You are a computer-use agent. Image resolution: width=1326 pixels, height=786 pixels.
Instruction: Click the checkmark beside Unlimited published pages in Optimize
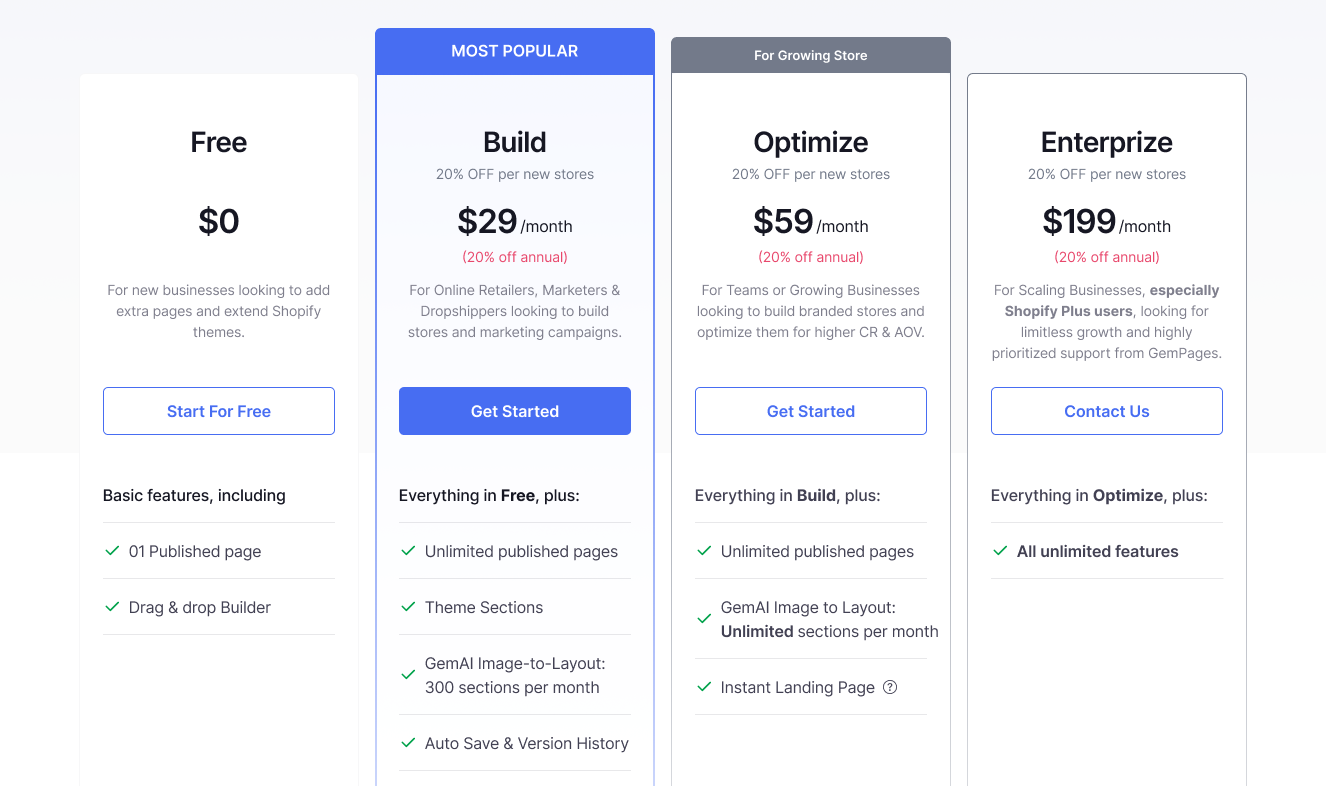pyautogui.click(x=704, y=551)
